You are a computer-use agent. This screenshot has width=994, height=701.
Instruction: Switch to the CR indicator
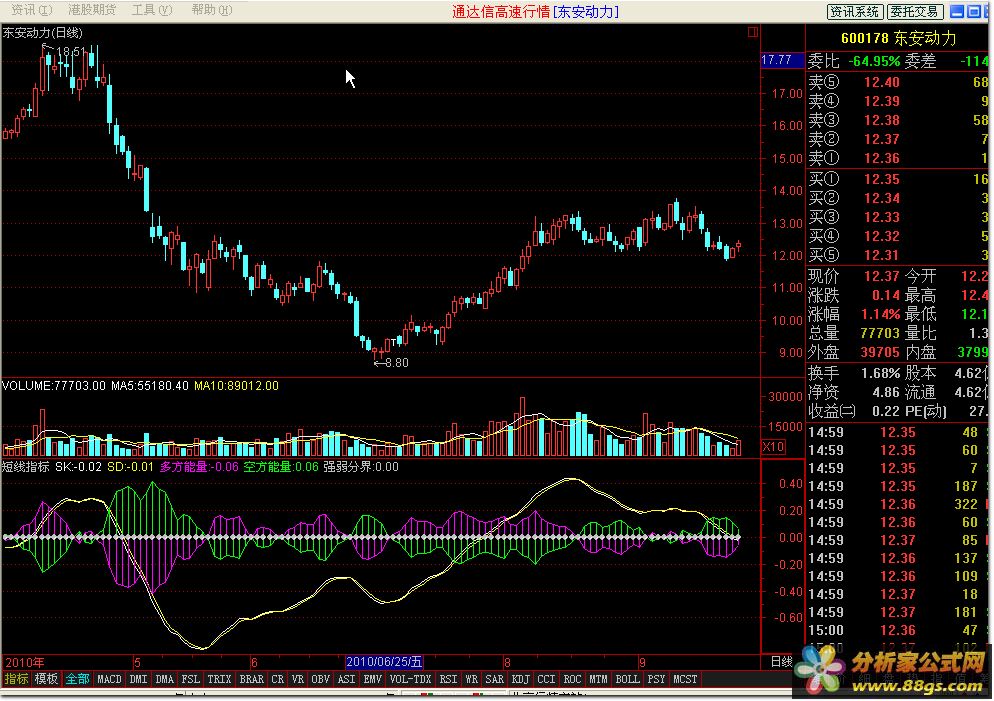tap(278, 679)
